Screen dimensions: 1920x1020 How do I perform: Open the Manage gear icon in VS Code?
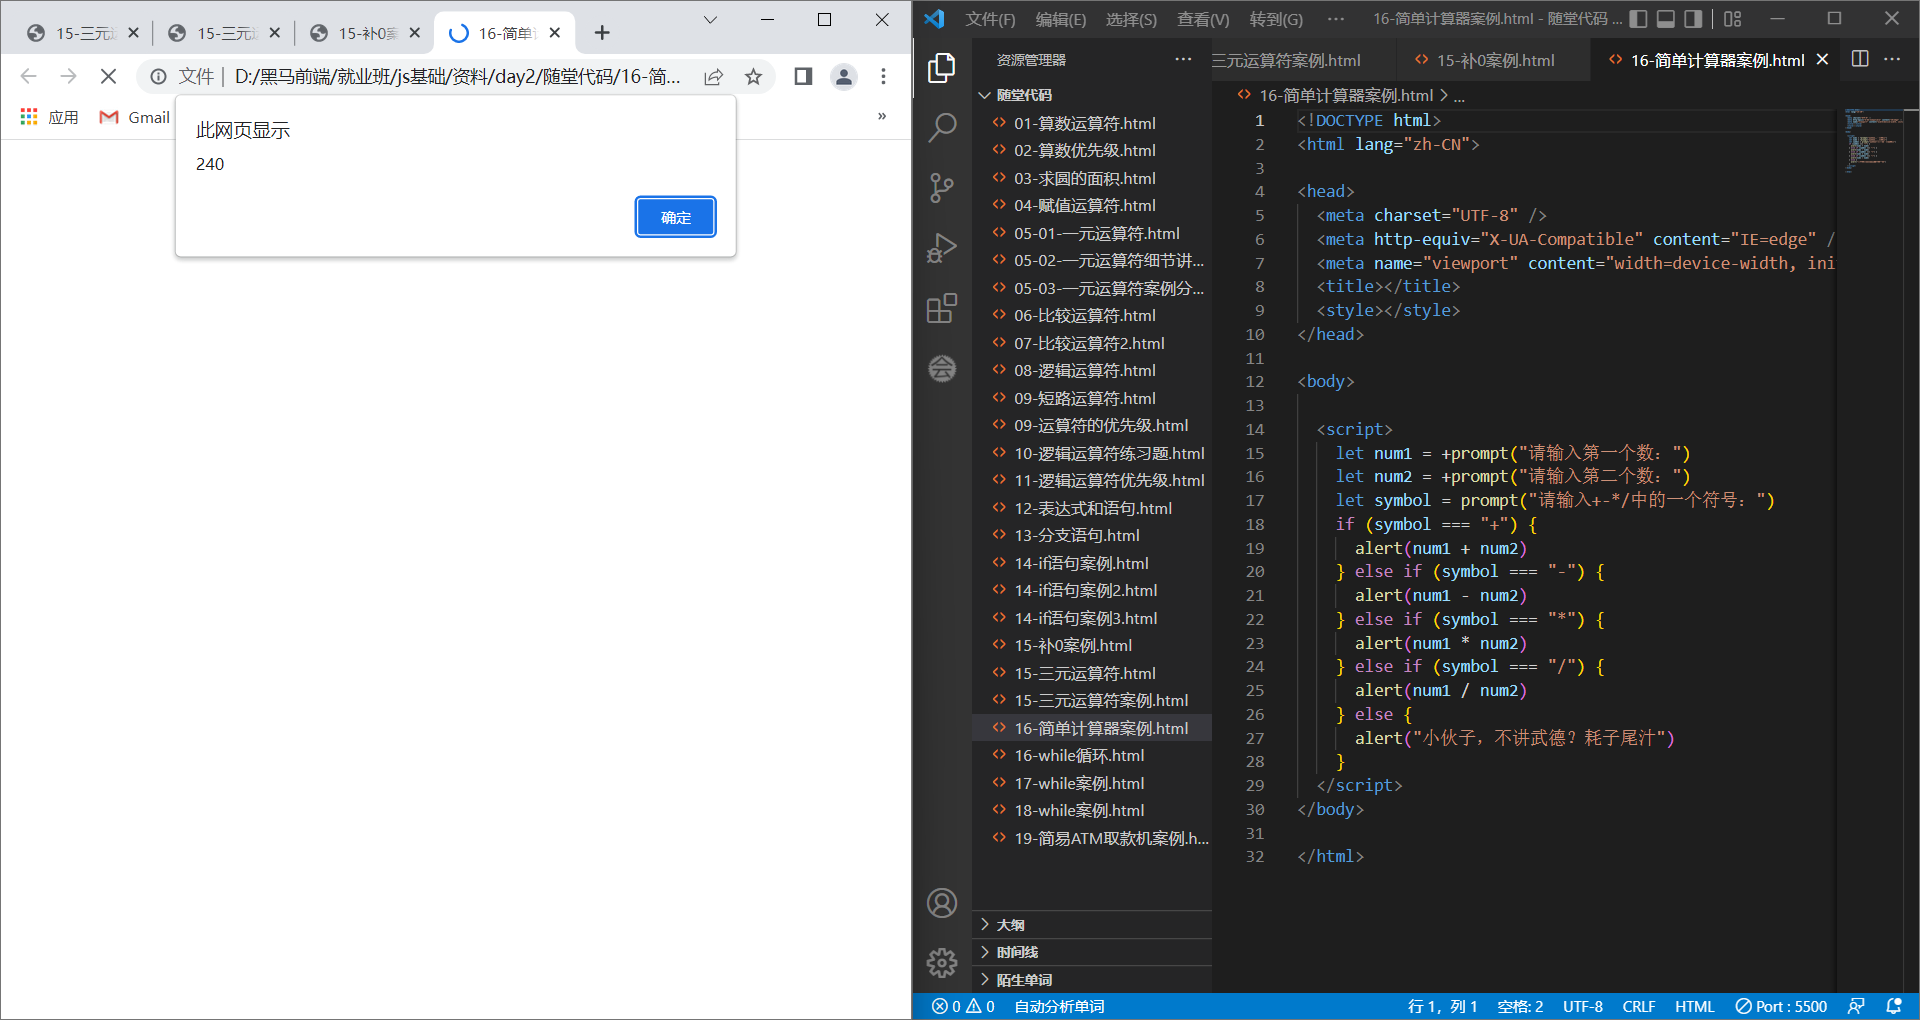(x=941, y=963)
